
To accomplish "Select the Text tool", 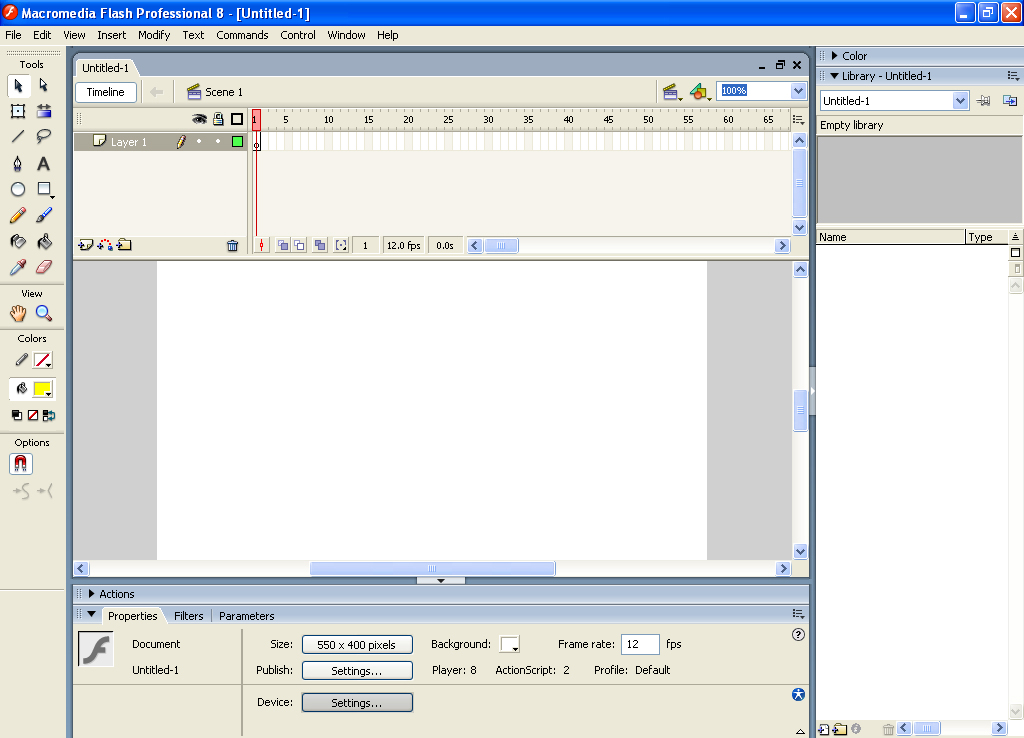I will pos(44,163).
